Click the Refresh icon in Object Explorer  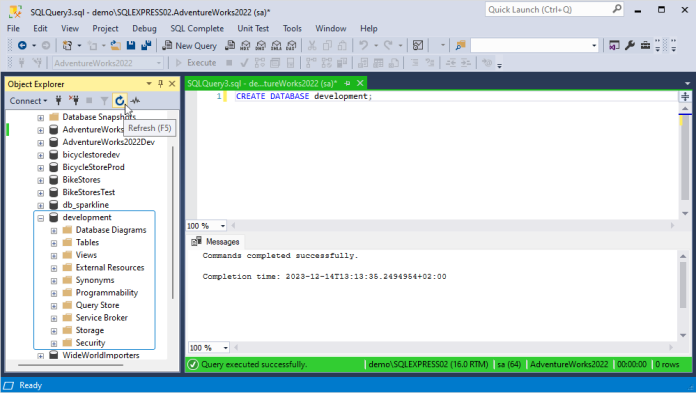click(x=119, y=101)
